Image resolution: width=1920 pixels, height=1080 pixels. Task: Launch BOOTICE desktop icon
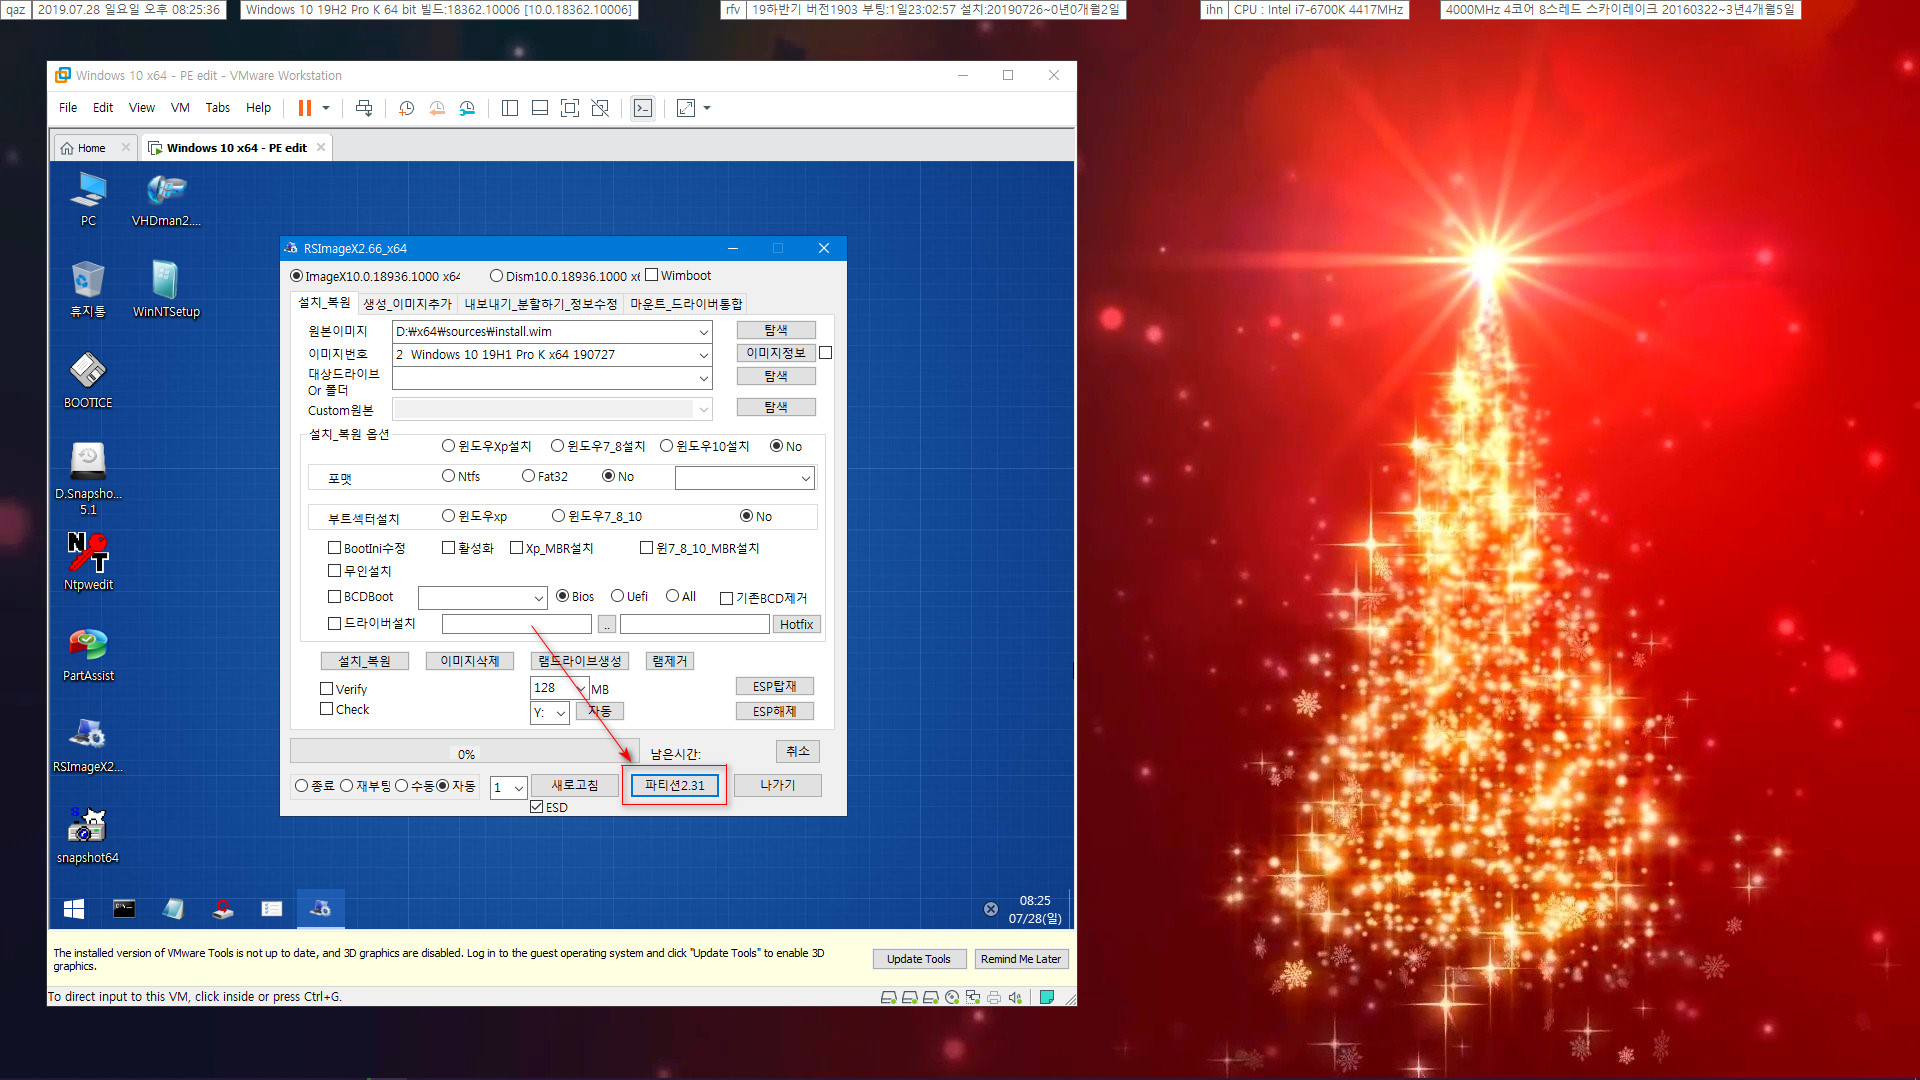pos(88,380)
